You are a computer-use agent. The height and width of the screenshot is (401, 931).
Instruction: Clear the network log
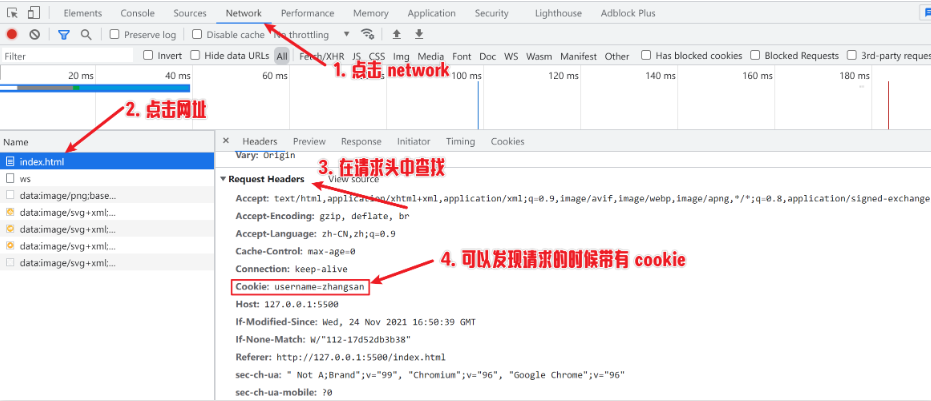click(x=34, y=34)
